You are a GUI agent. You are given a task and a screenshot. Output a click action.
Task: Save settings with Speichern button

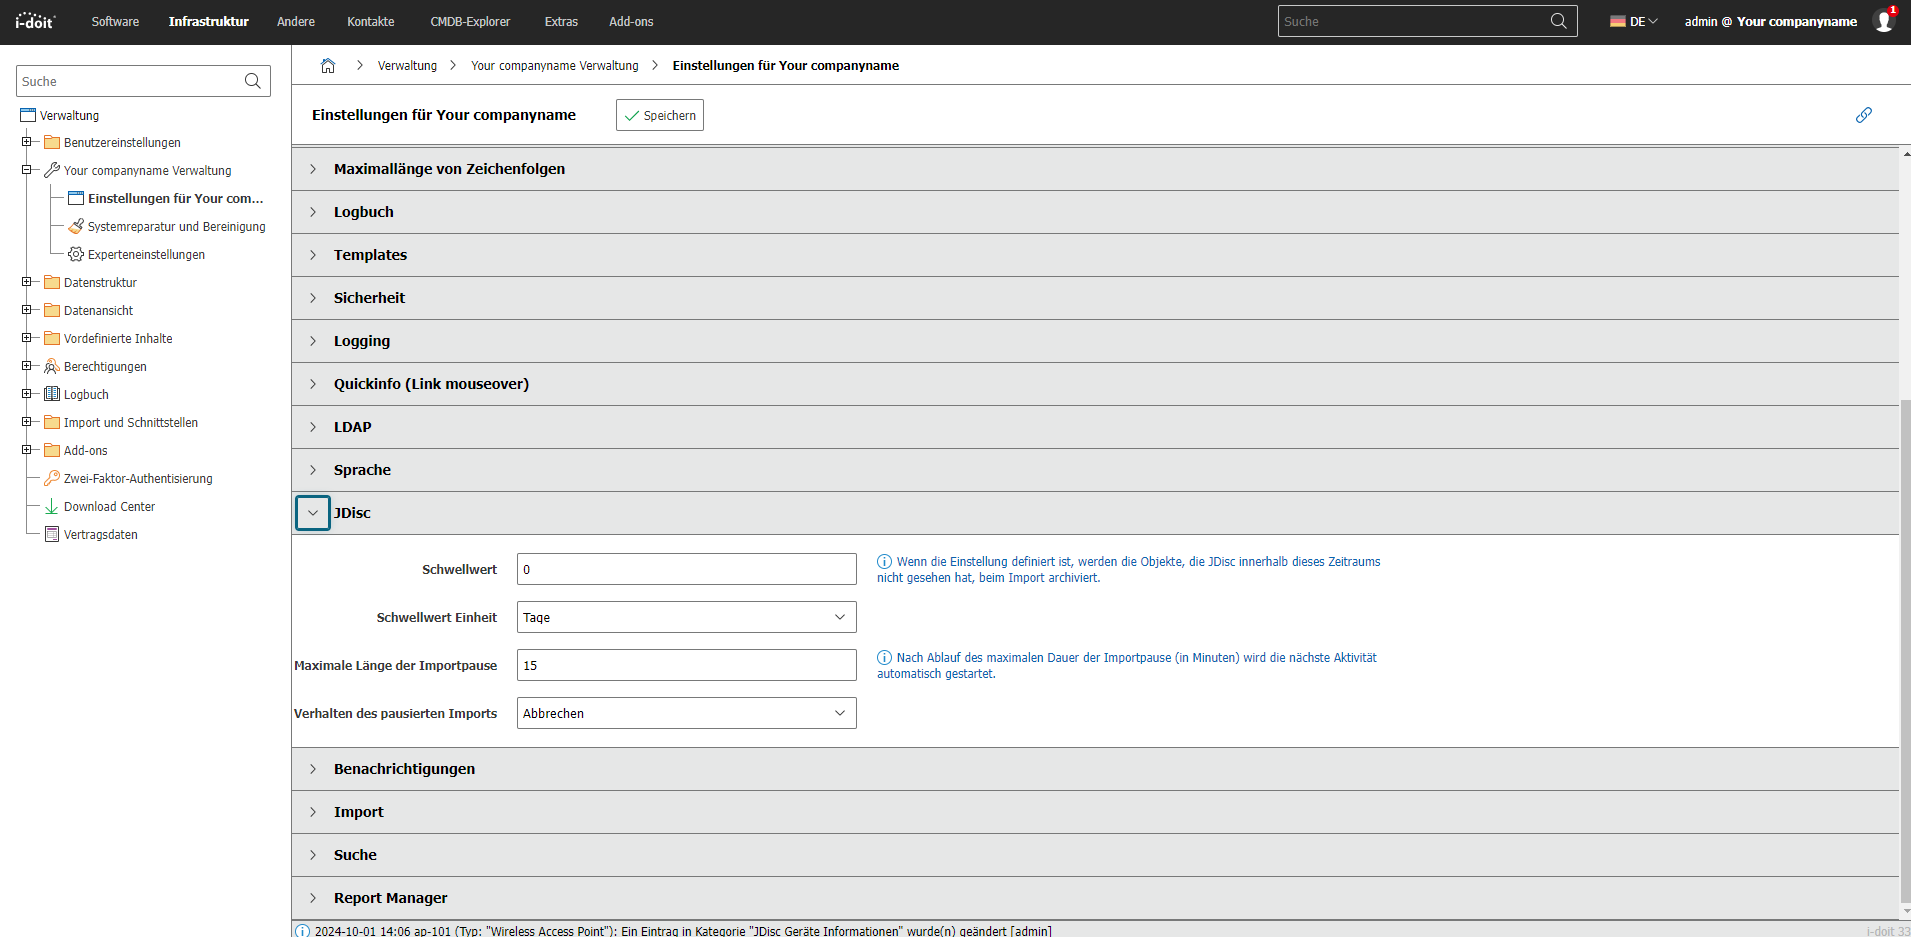click(660, 115)
